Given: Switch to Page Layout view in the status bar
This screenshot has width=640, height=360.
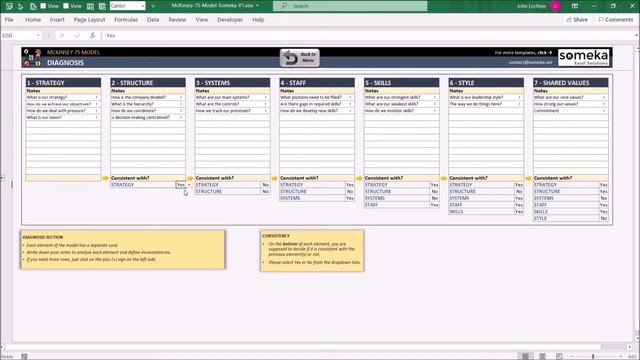Looking at the screenshot, I should point(542,356).
